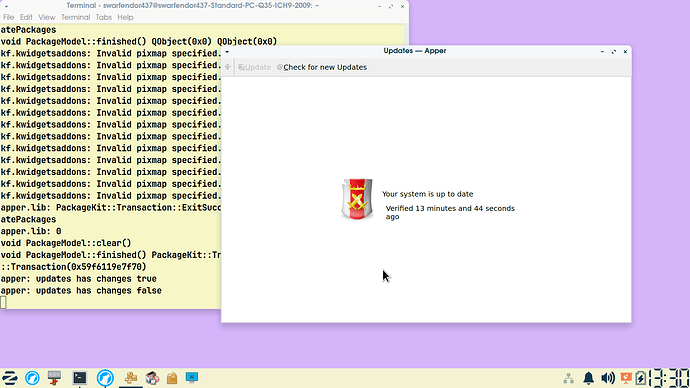This screenshot has height=388, width=690.
Task: Open the blue monitor taskbar icon
Action: tap(192, 377)
